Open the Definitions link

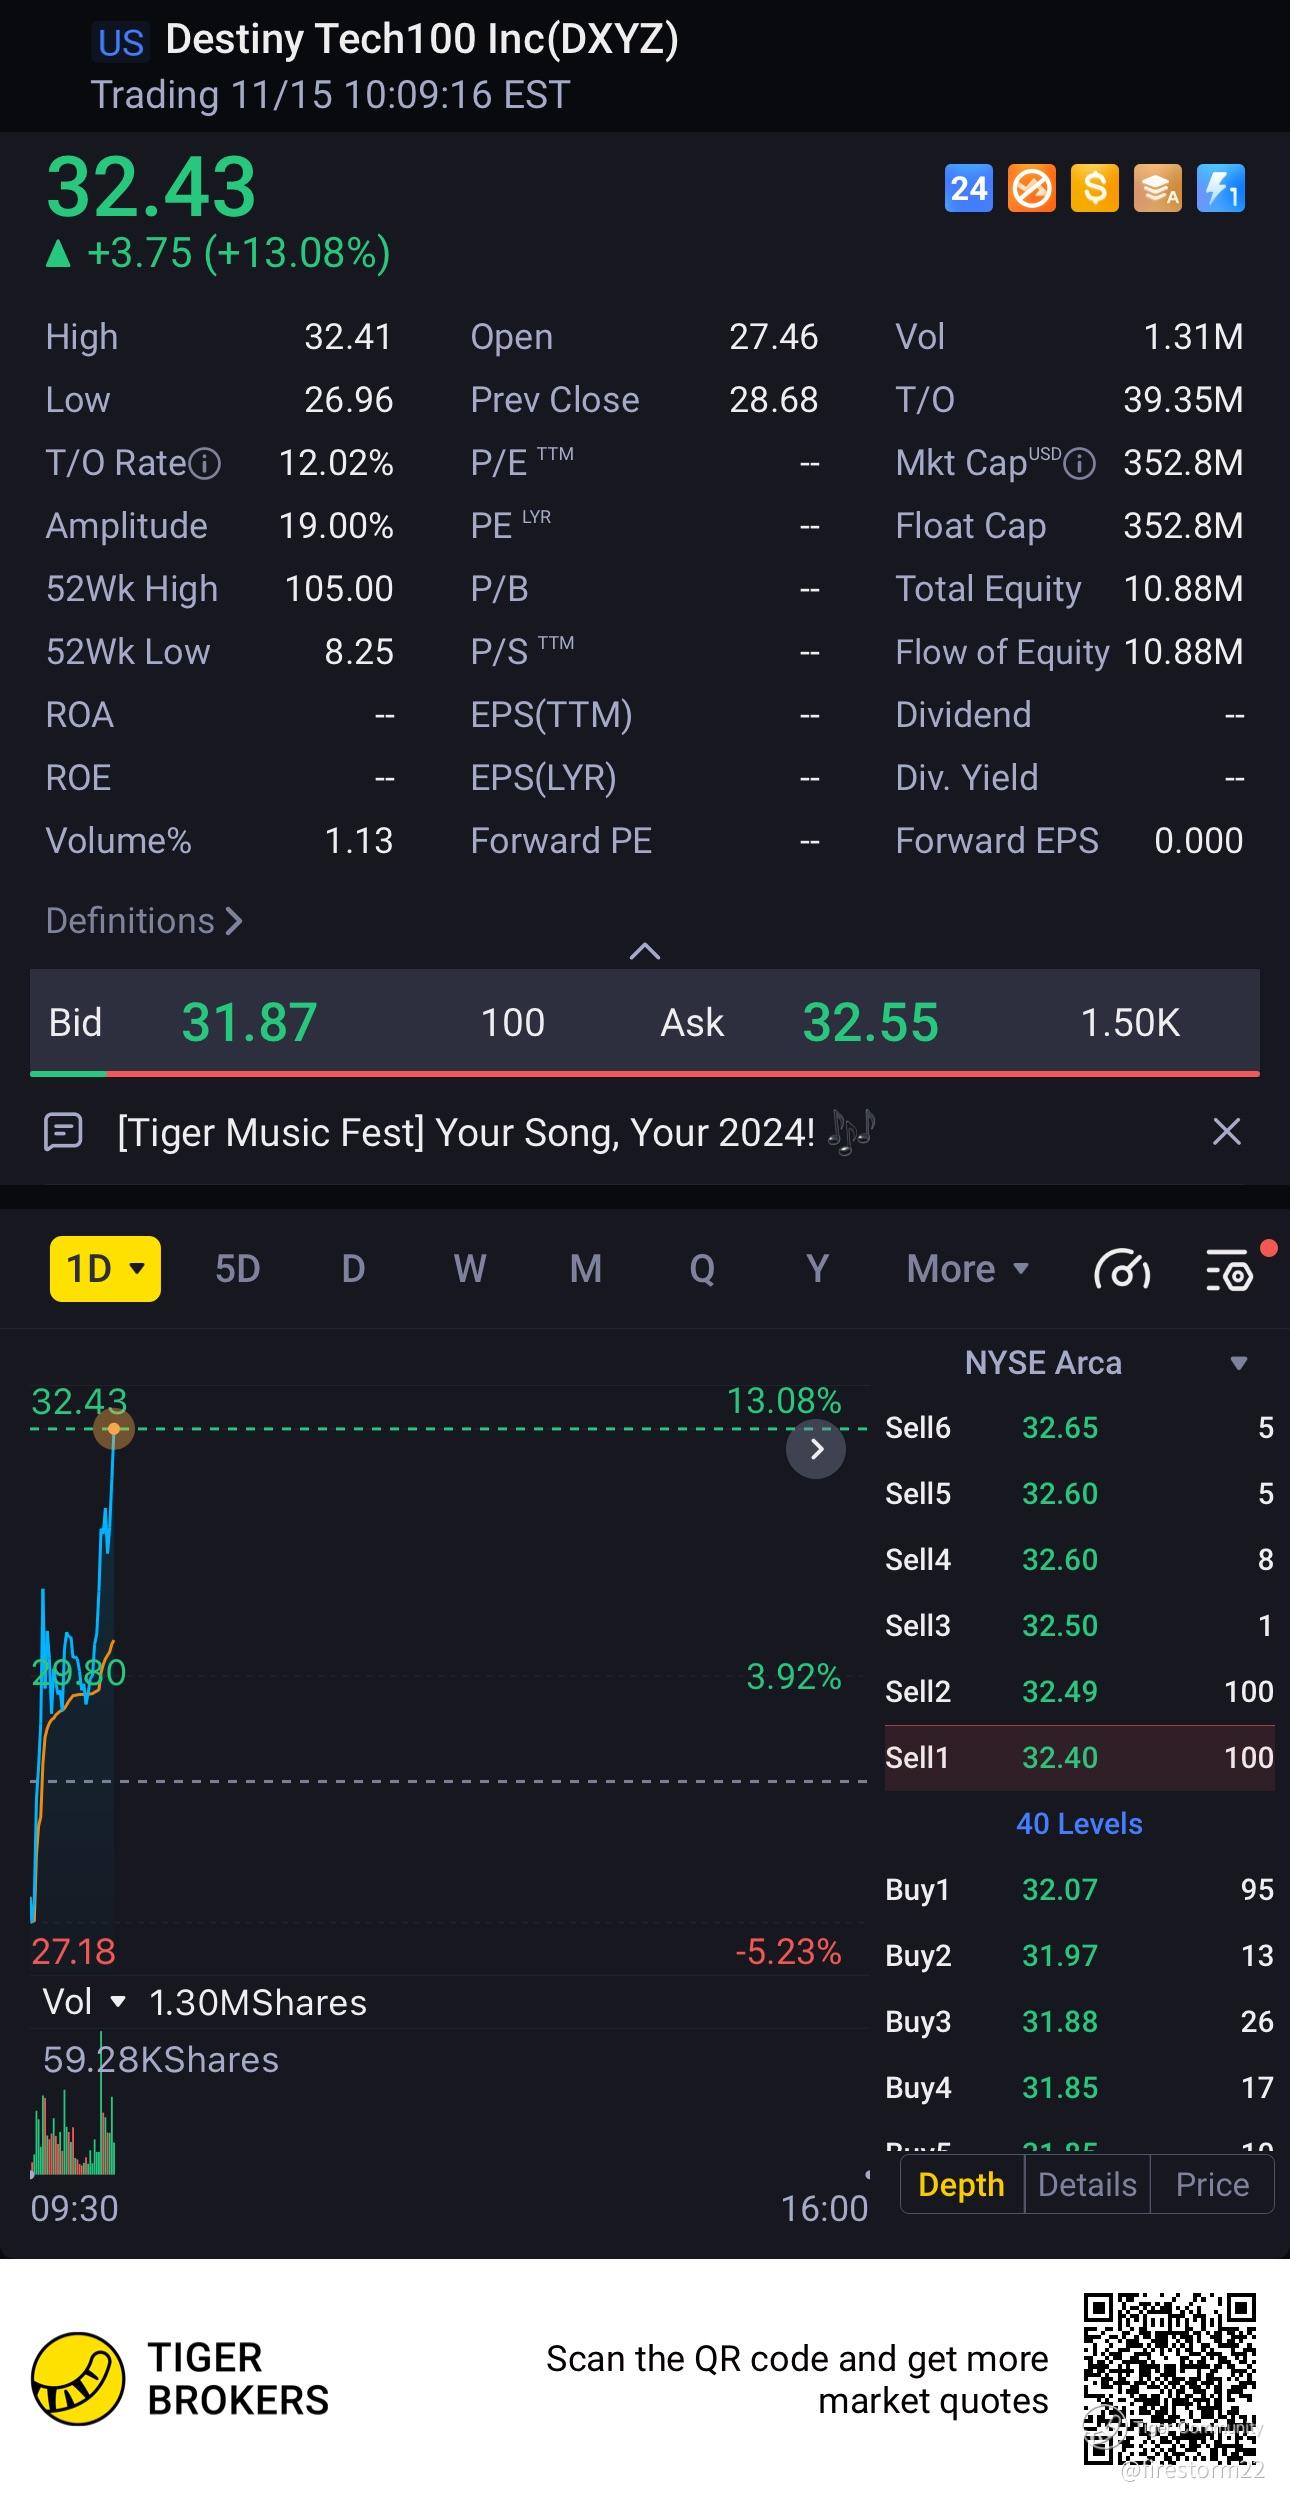pyautogui.click(x=144, y=921)
